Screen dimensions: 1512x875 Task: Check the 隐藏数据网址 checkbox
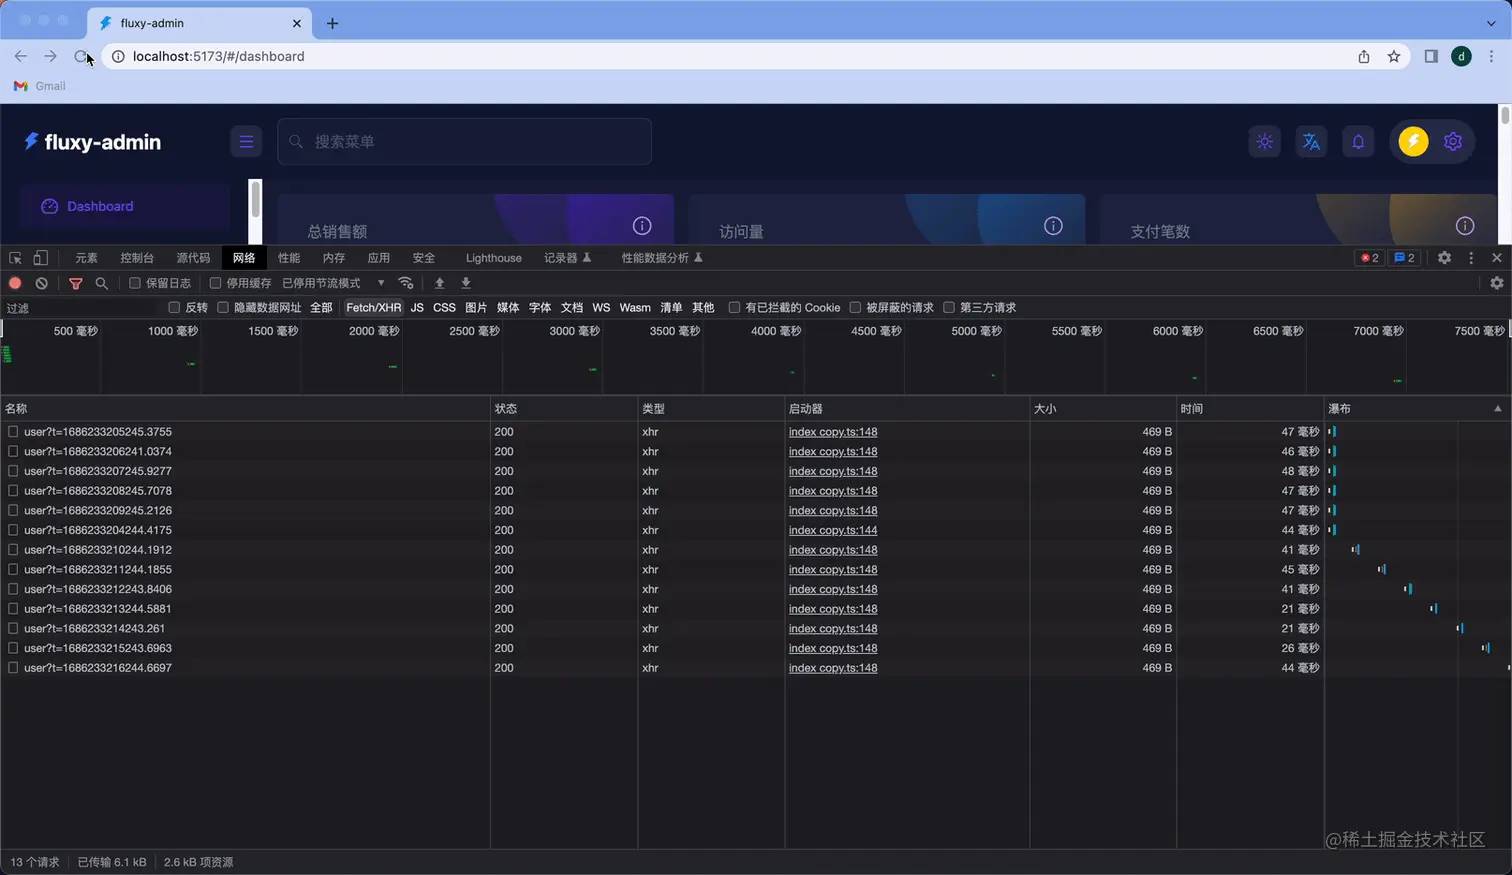(x=223, y=307)
